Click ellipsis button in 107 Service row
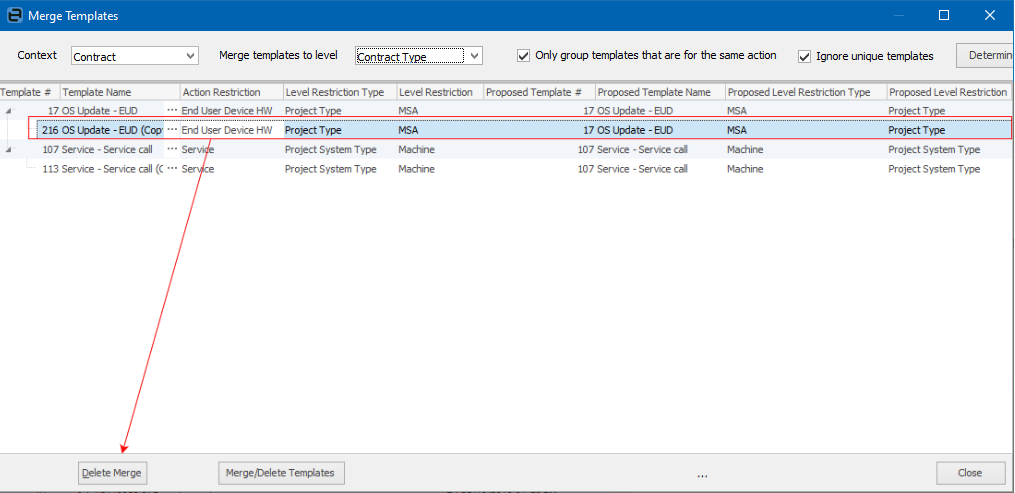 (x=172, y=150)
